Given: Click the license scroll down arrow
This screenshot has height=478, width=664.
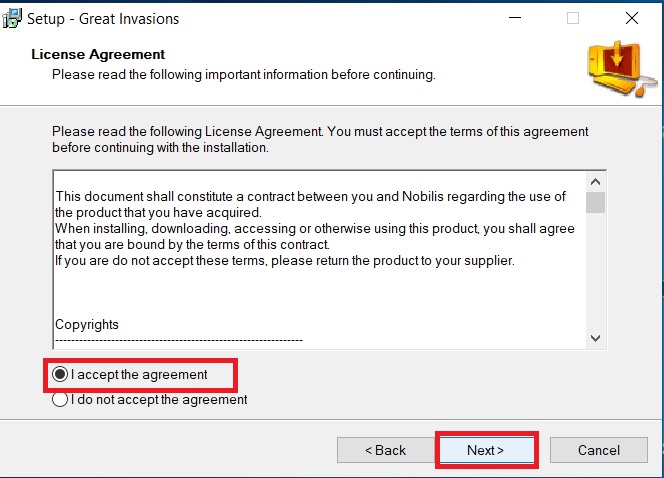Looking at the screenshot, I should click(595, 338).
